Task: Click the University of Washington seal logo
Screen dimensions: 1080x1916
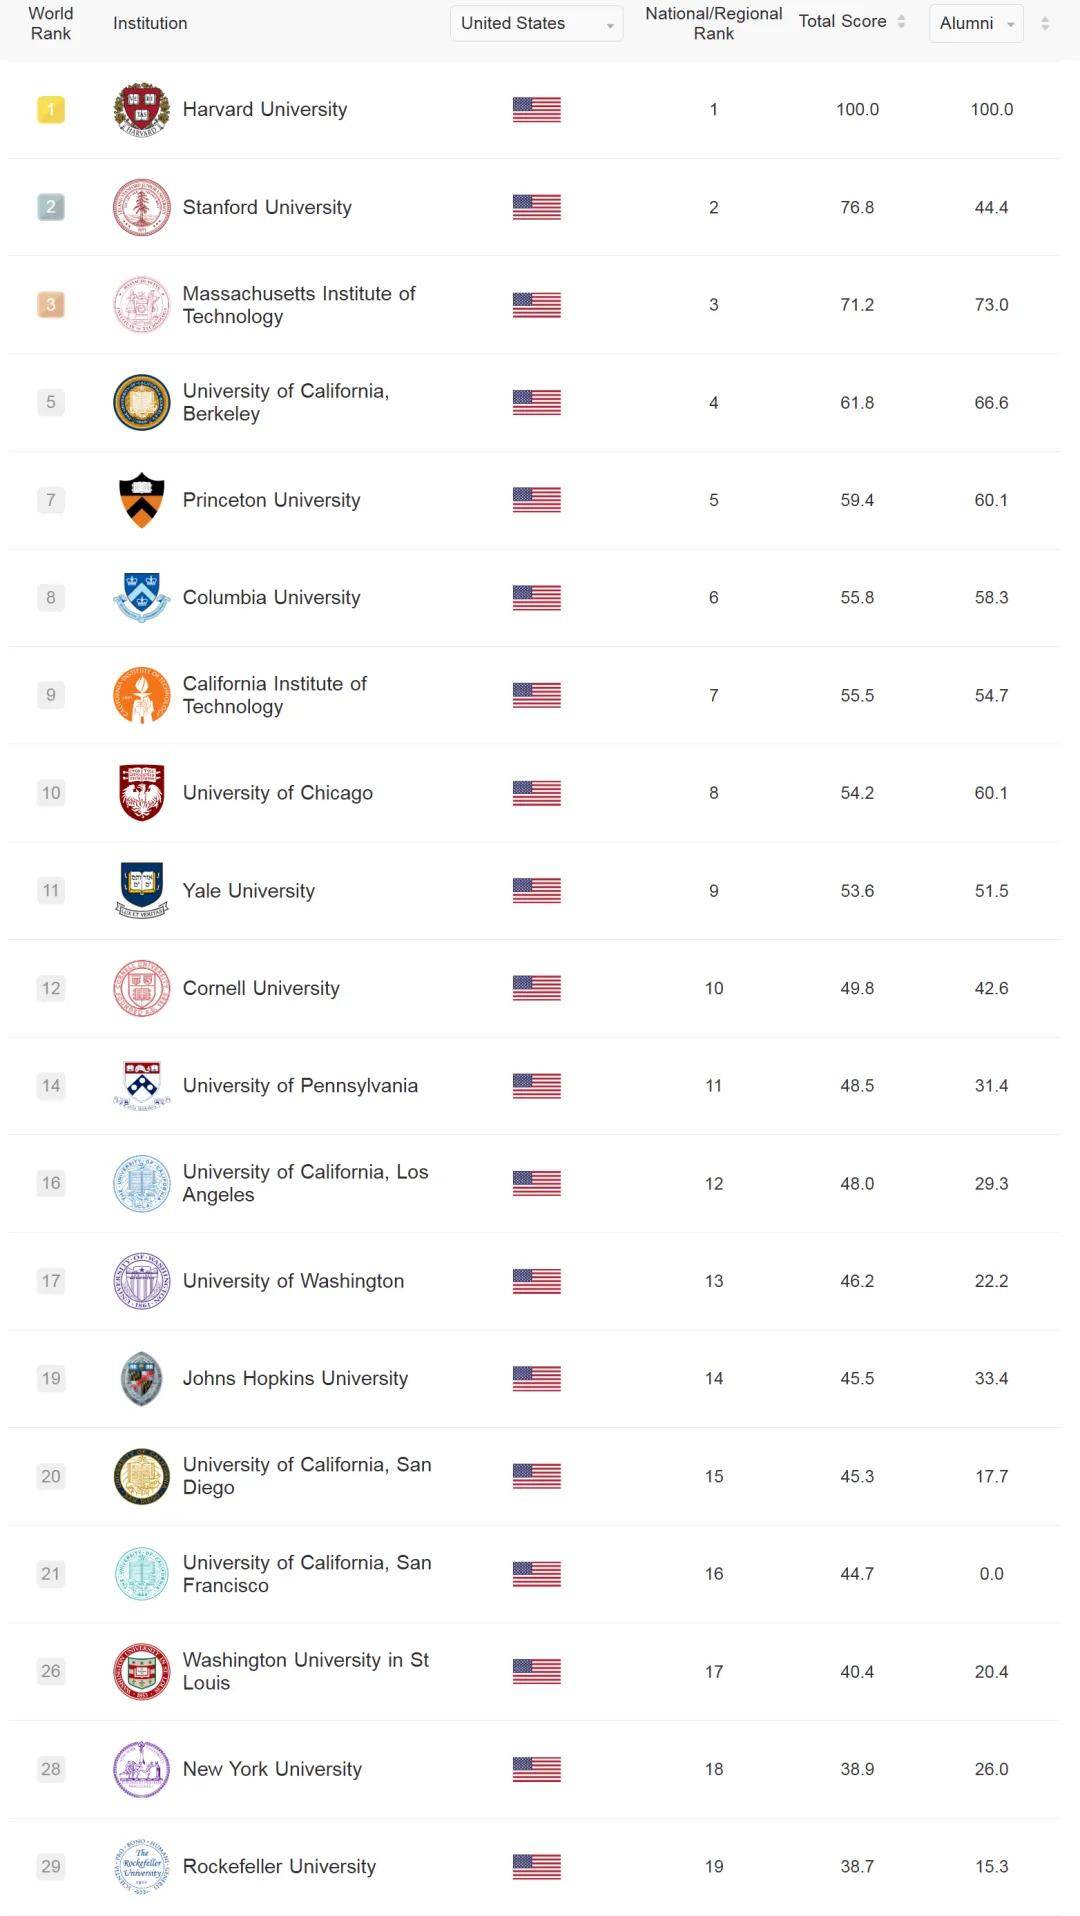Action: (x=141, y=1281)
